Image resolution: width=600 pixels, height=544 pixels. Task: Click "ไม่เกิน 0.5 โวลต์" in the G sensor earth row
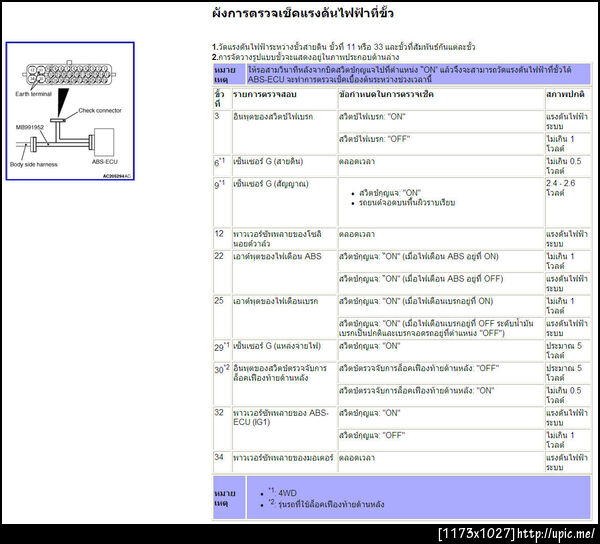[568, 166]
